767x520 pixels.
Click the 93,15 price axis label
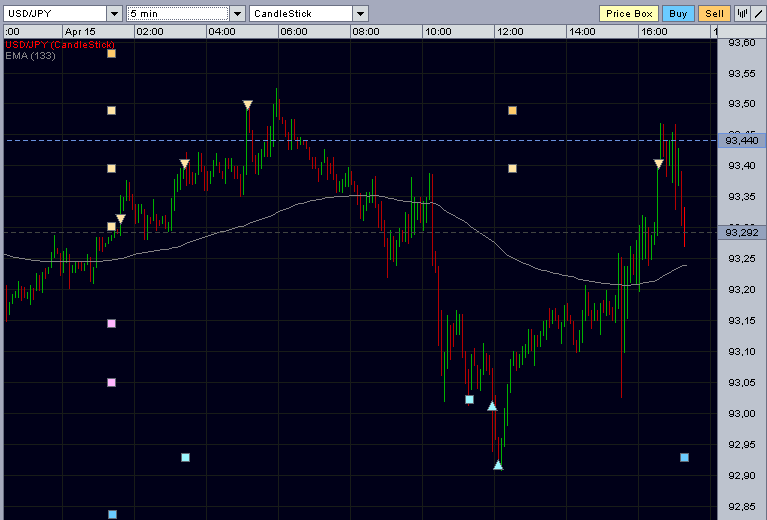point(742,321)
